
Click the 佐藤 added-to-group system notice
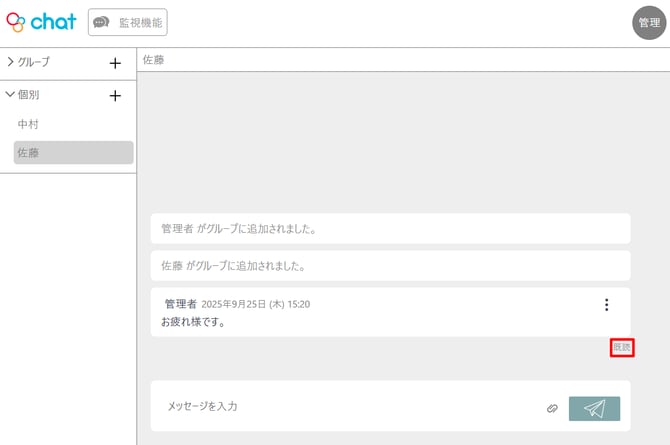tap(233, 266)
